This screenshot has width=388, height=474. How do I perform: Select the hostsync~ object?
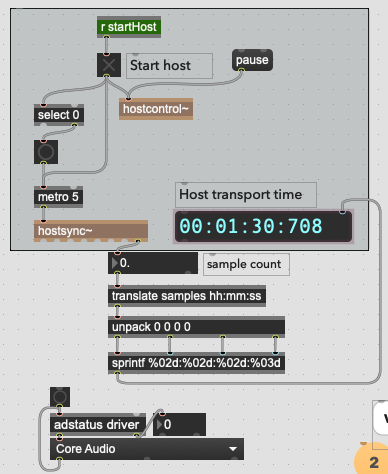(x=91, y=231)
